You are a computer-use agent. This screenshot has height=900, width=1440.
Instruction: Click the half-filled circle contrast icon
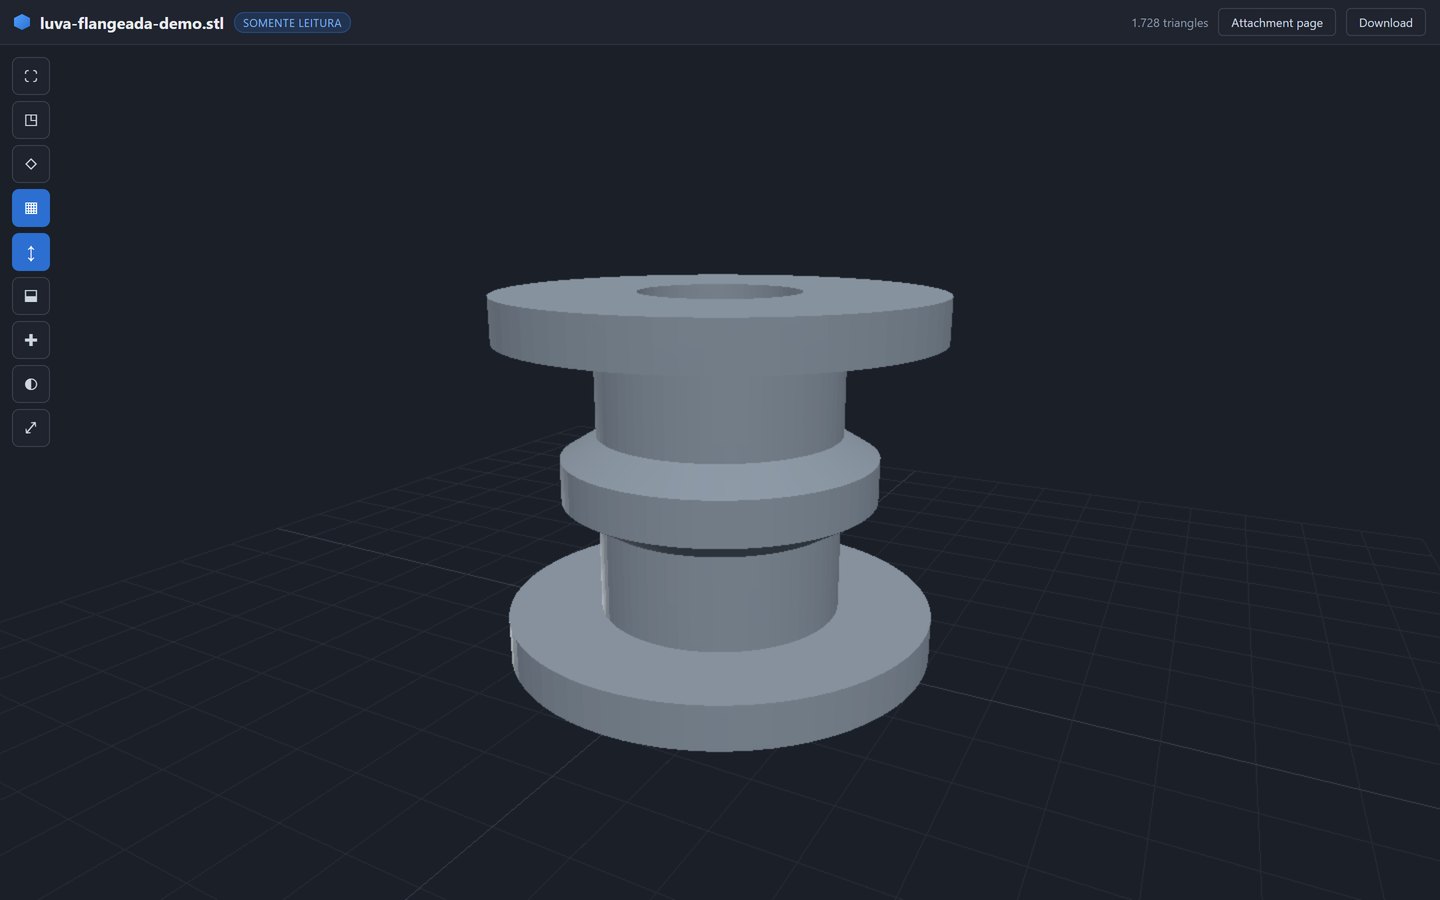click(x=31, y=384)
